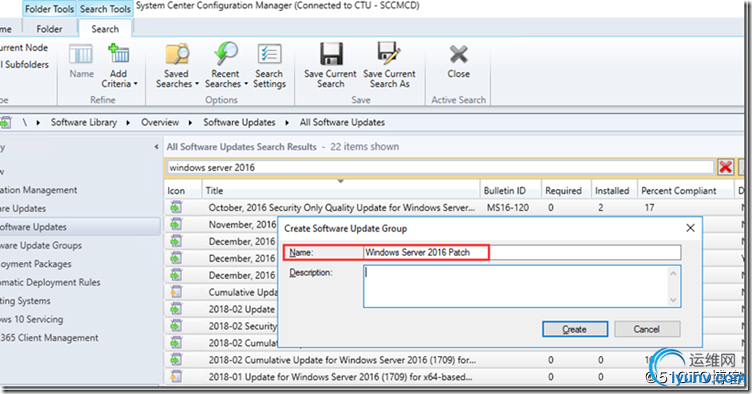Close Create Software Update Group dialog
The width and height of the screenshot is (752, 394).
690,228
